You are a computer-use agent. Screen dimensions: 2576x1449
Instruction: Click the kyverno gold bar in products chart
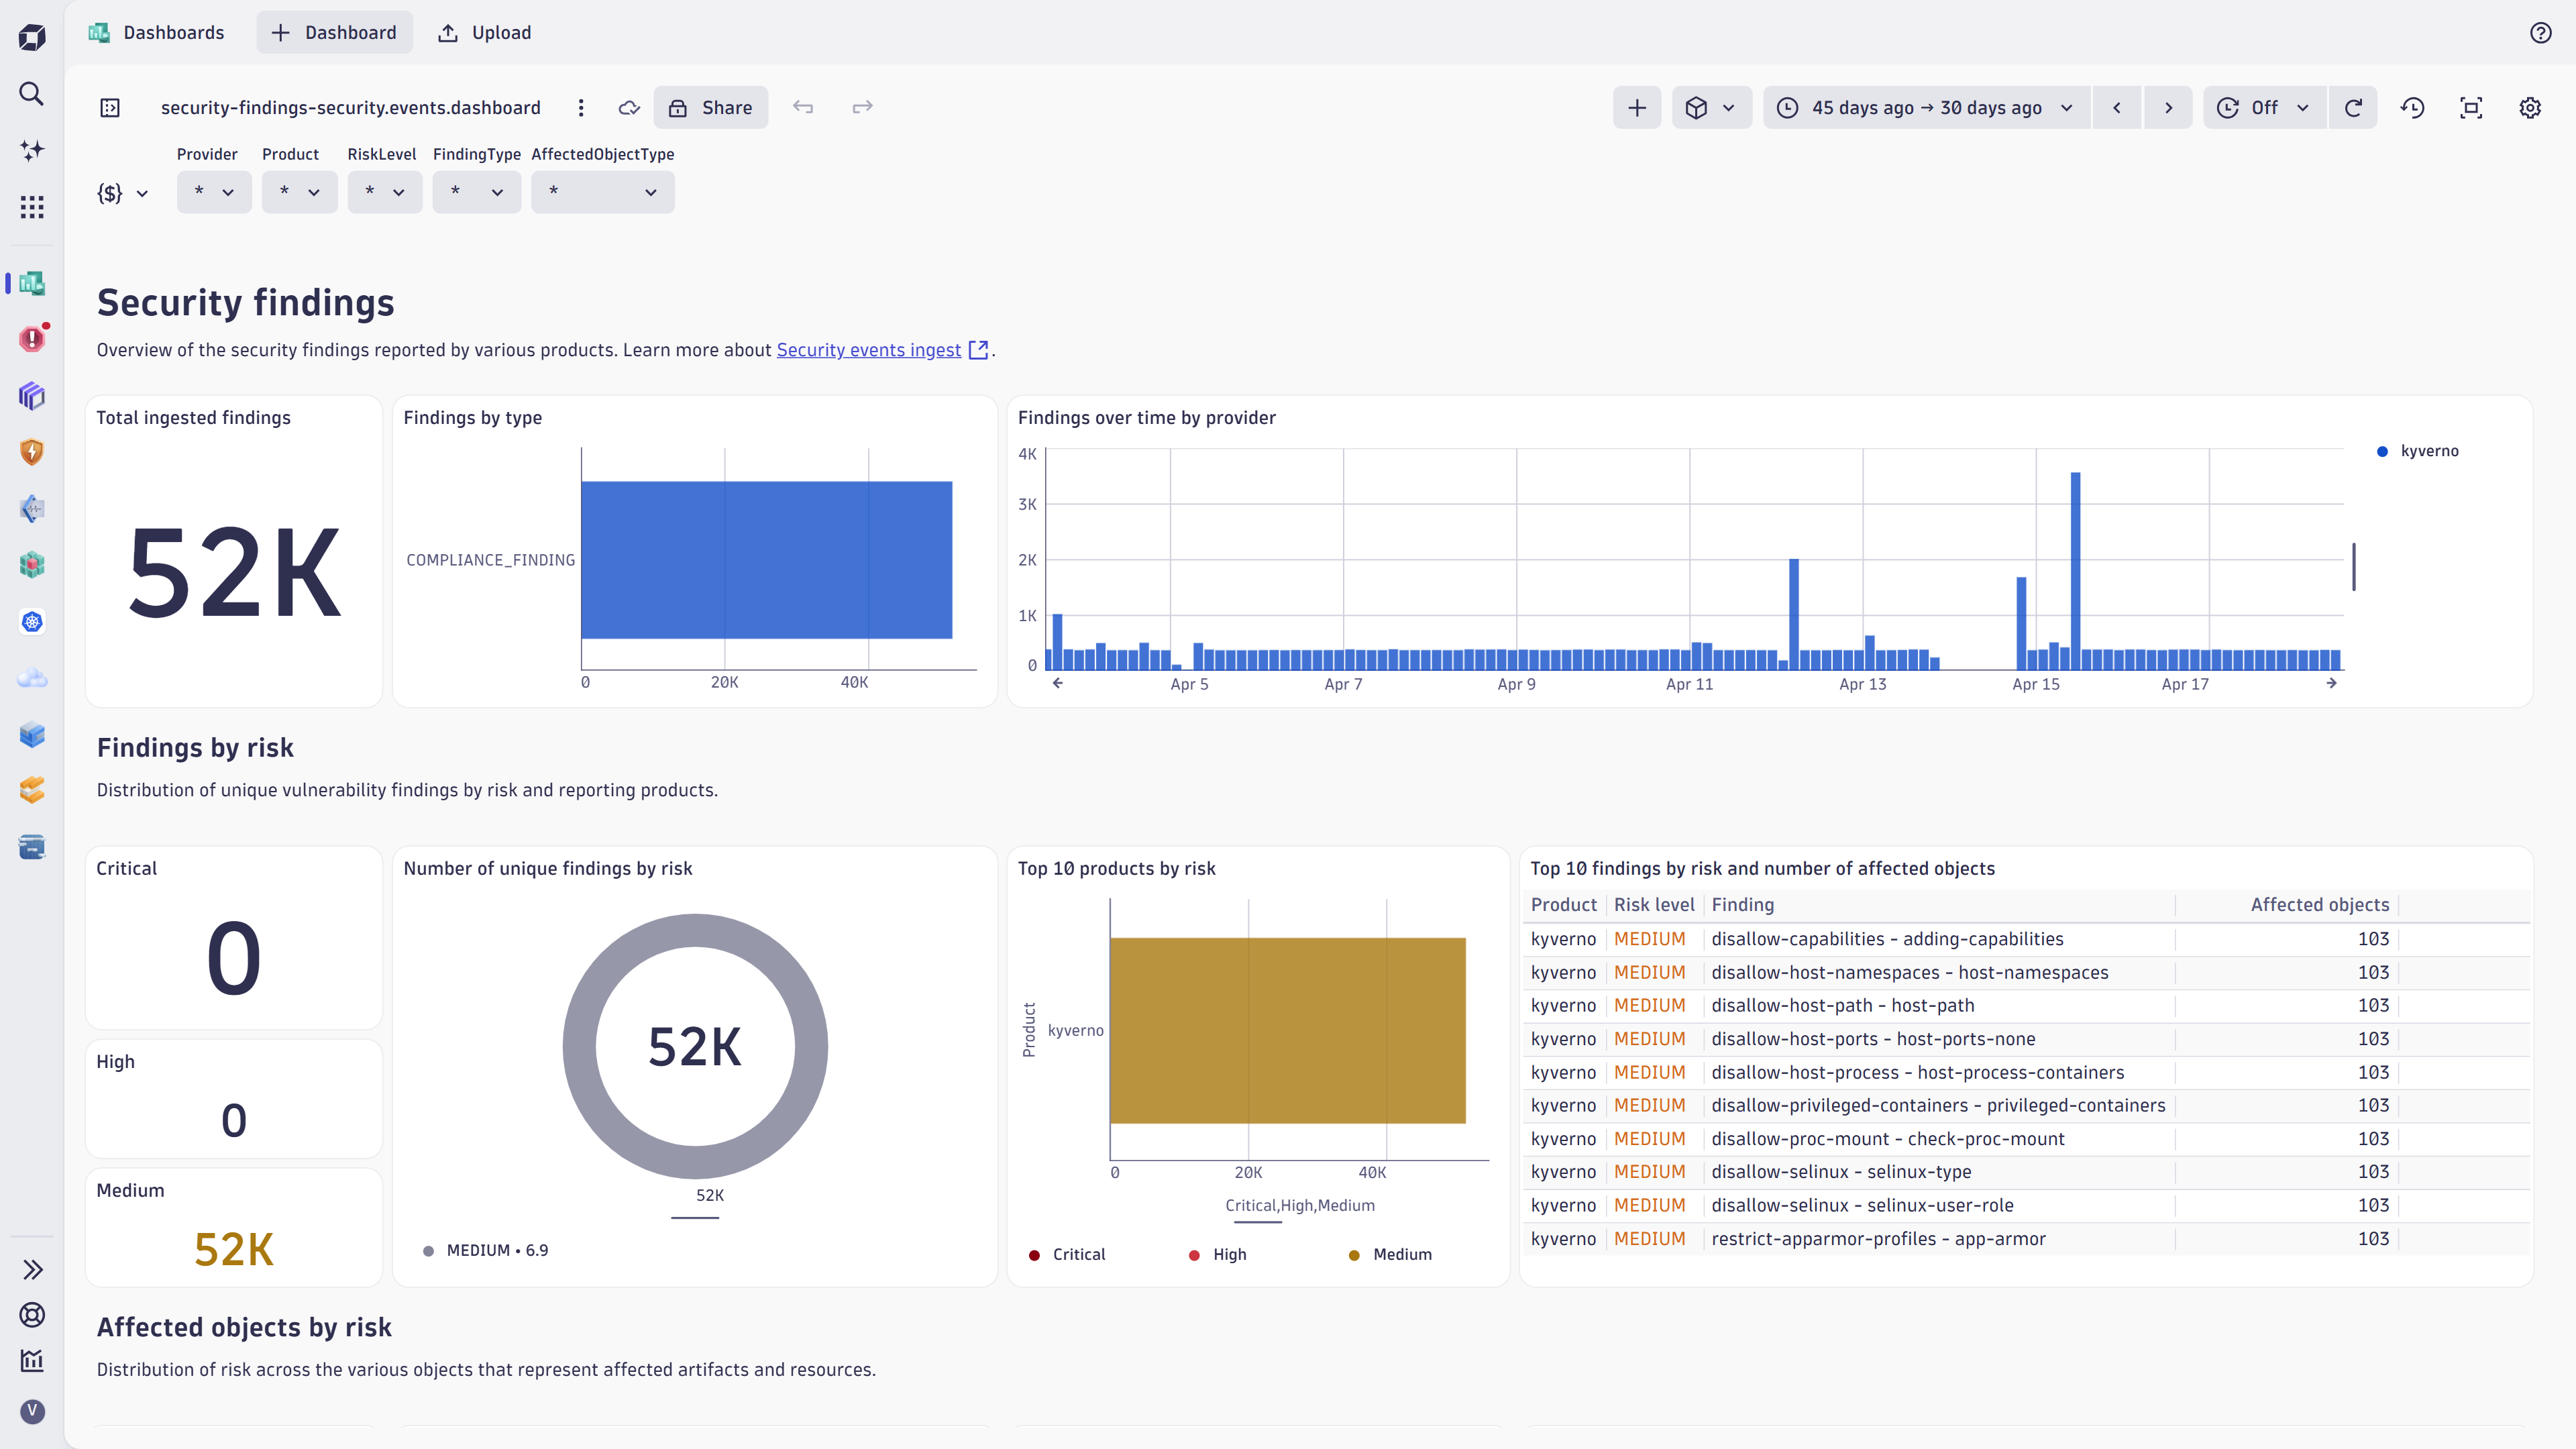1288,1031
